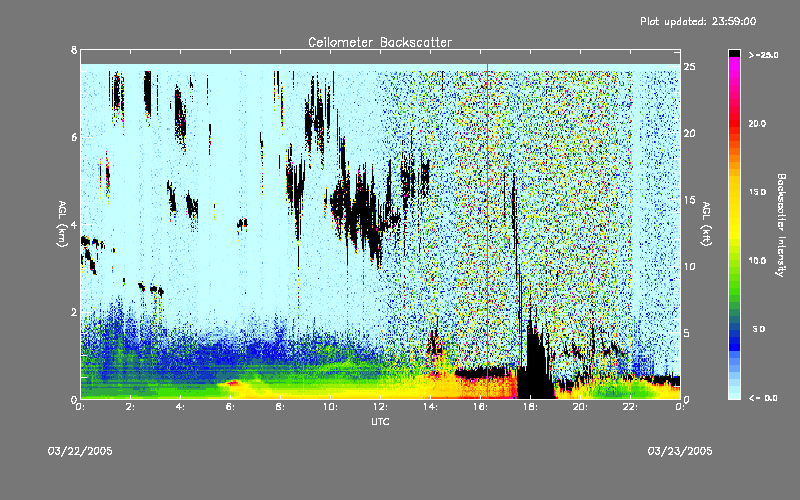Click the red backscatter spot near 6 UTC

232,383
